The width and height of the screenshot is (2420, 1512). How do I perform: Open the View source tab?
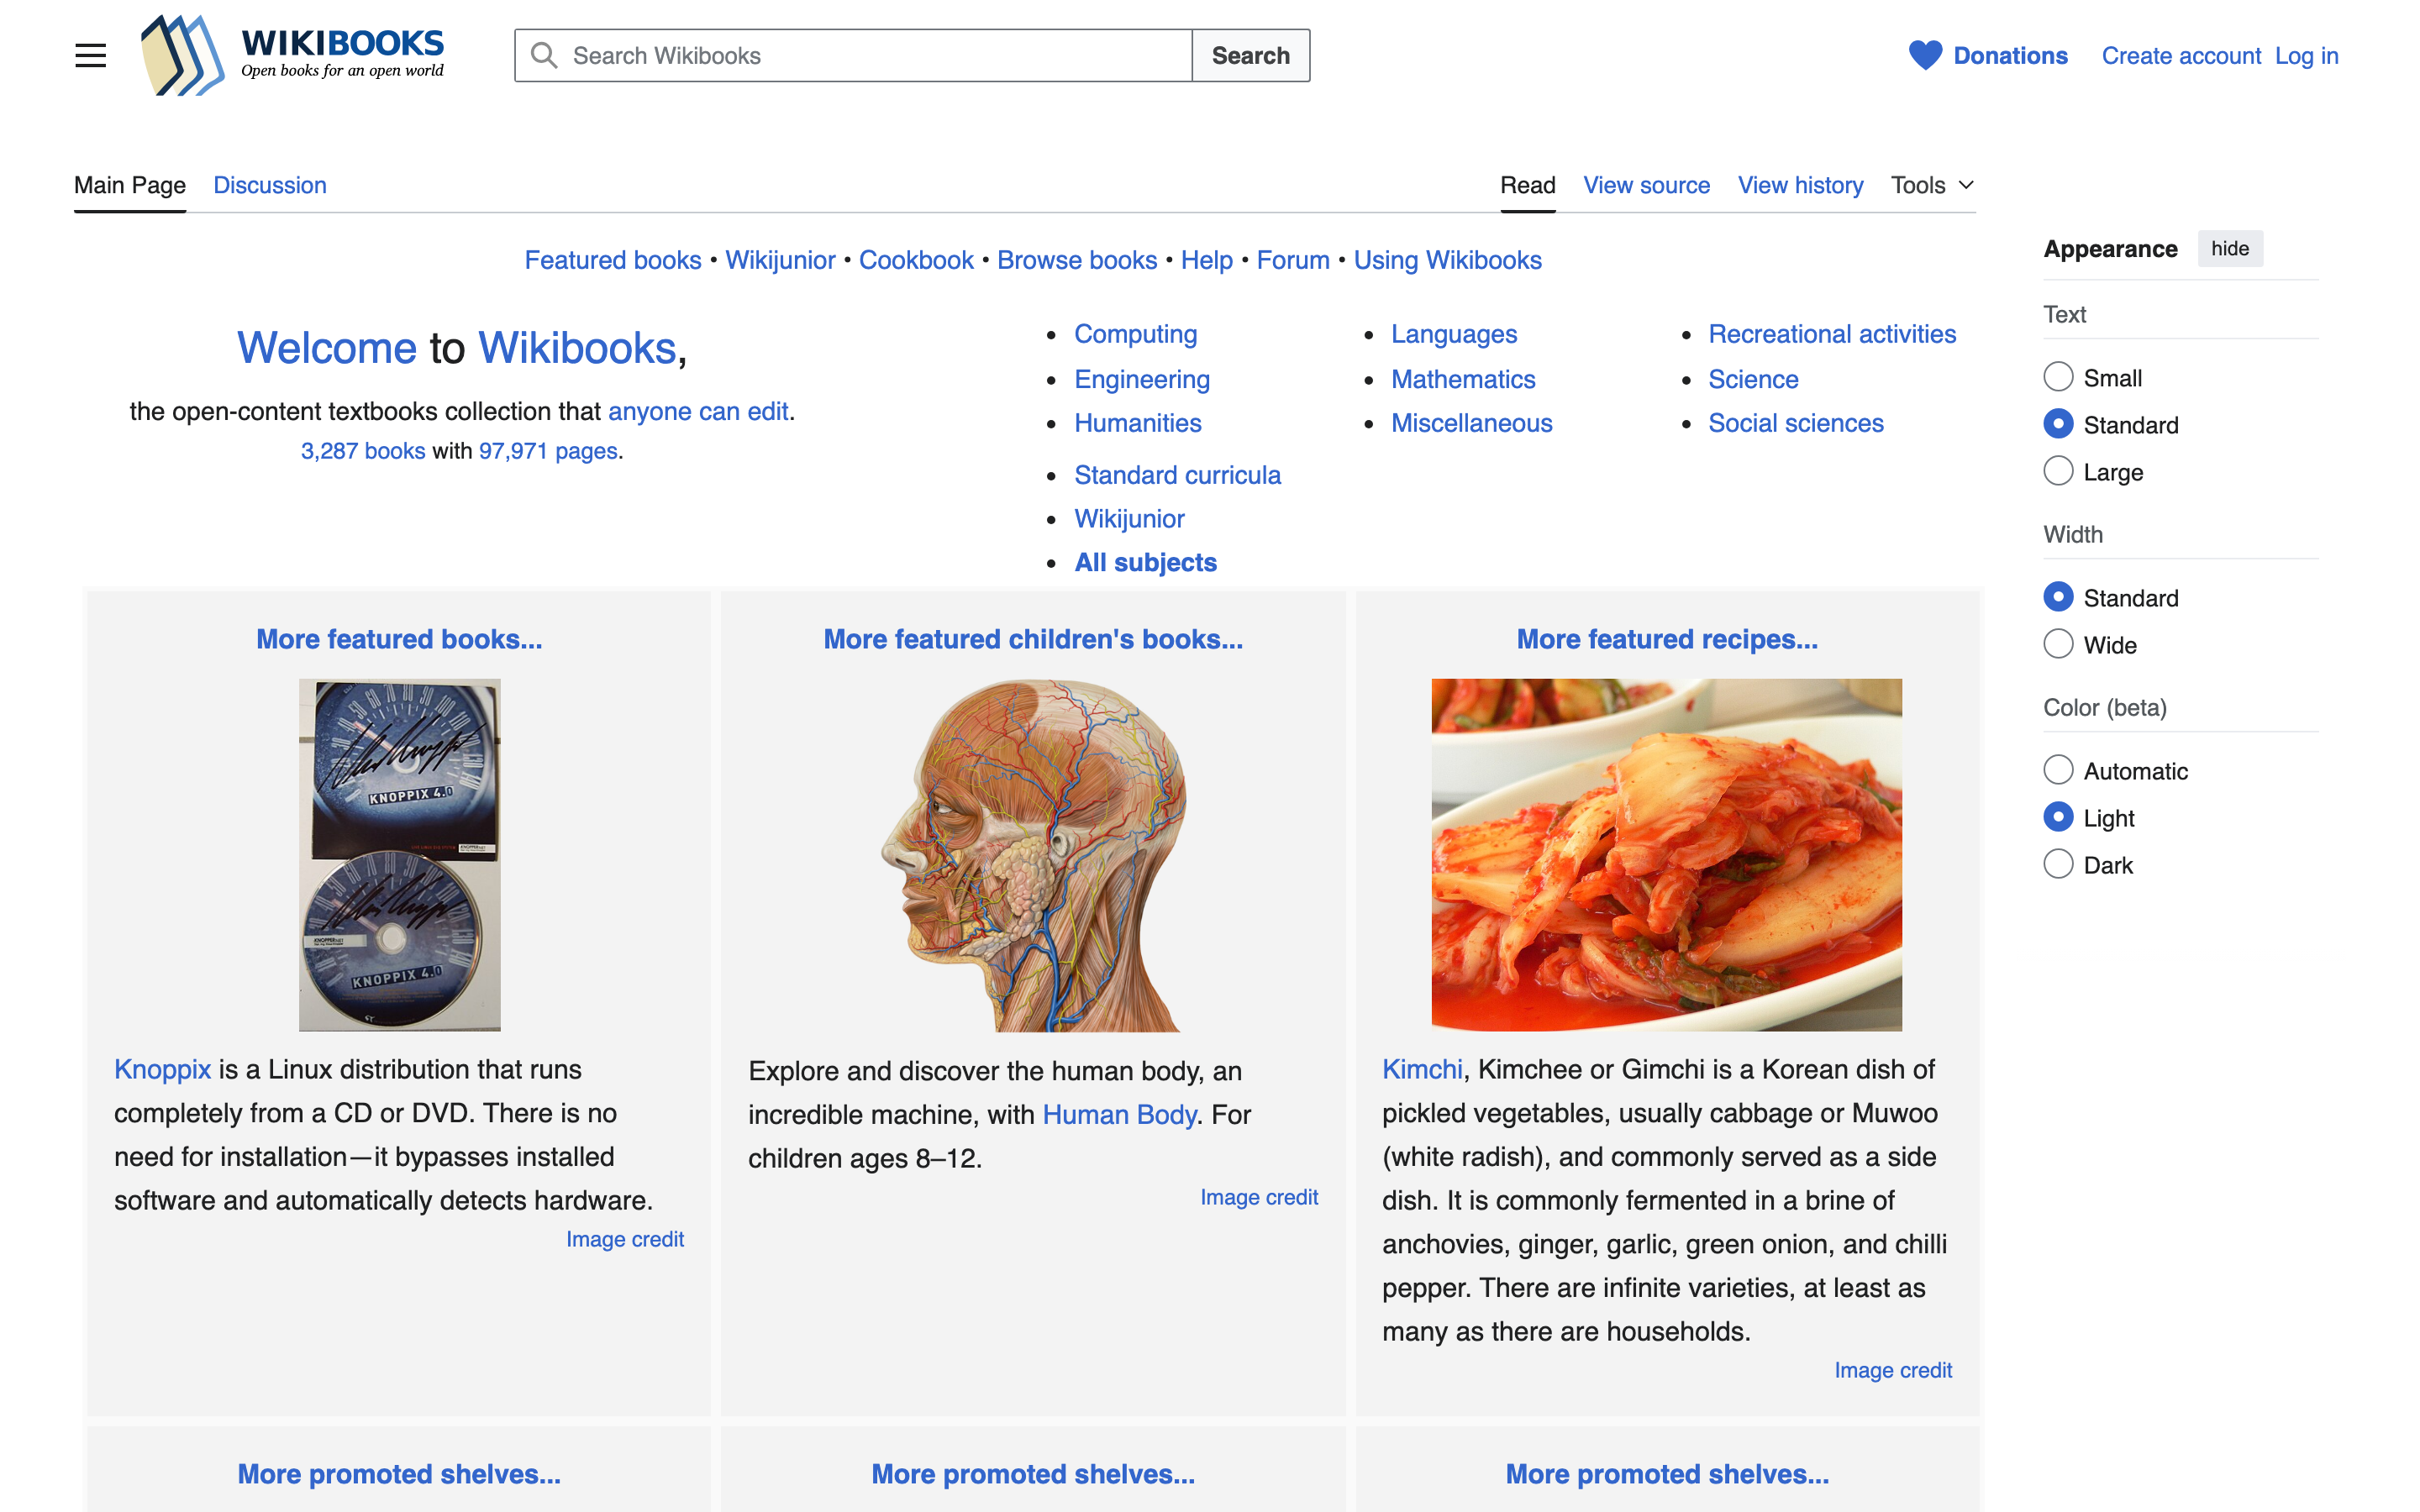[1646, 185]
